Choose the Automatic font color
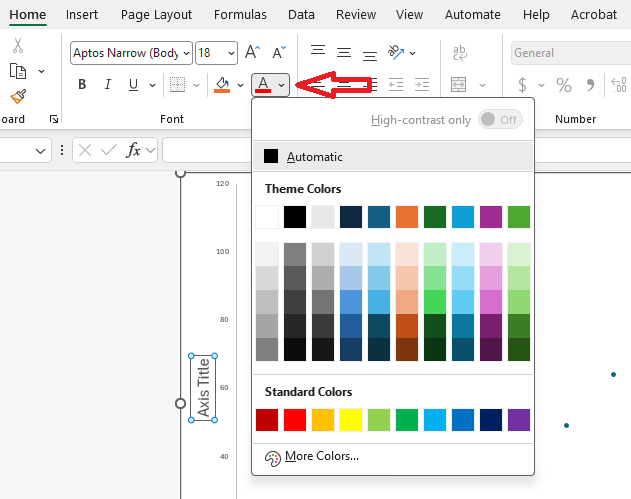 pos(393,156)
